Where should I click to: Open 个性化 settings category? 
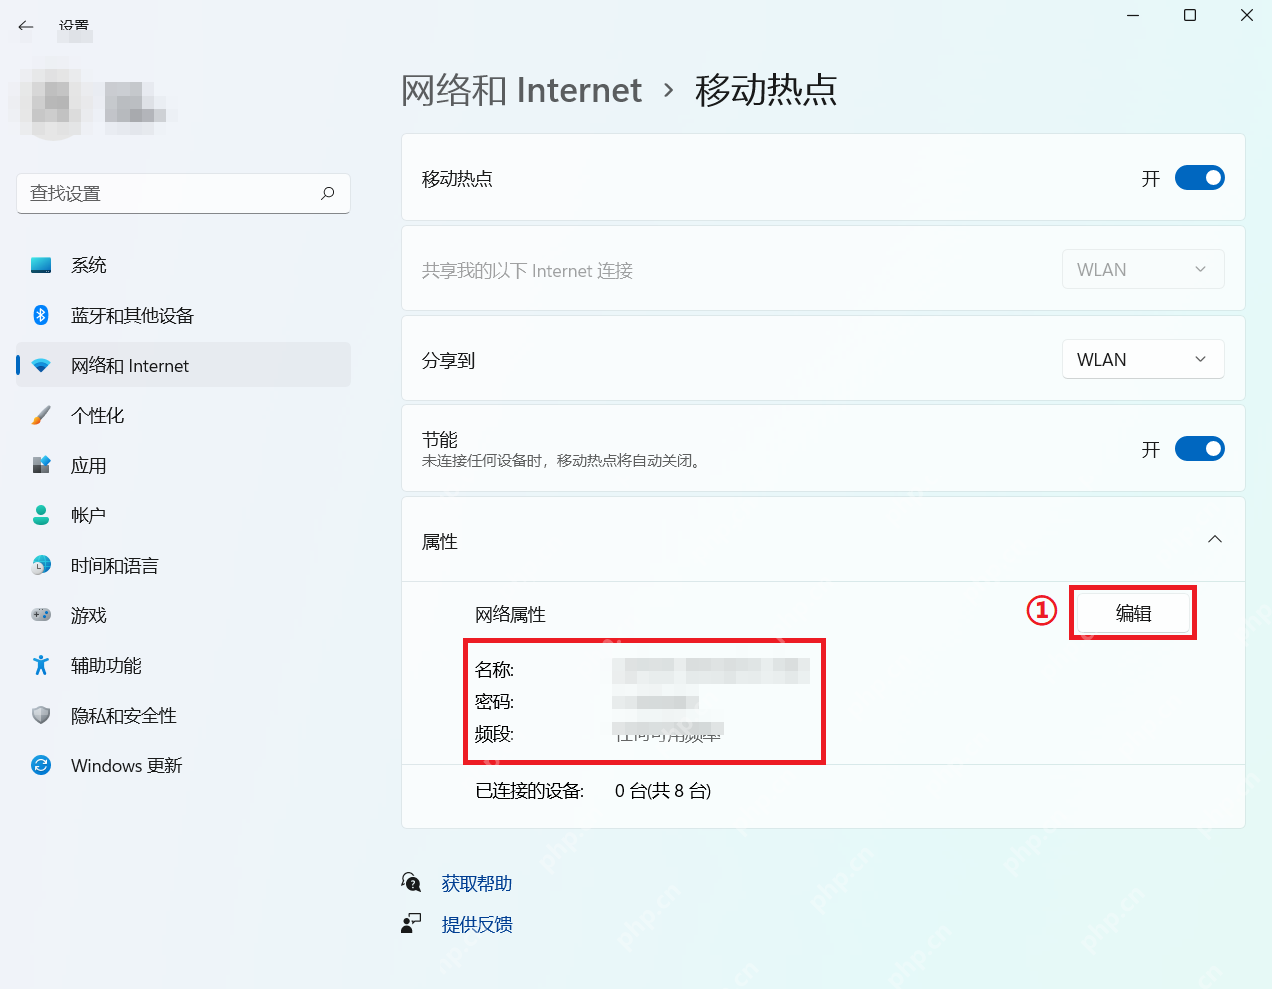[x=183, y=415]
